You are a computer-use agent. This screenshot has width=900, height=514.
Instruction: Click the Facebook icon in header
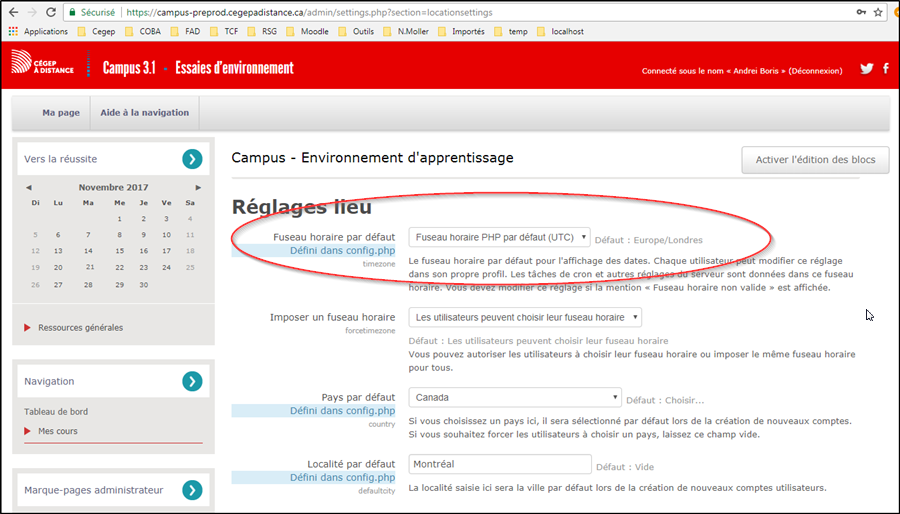click(x=885, y=69)
